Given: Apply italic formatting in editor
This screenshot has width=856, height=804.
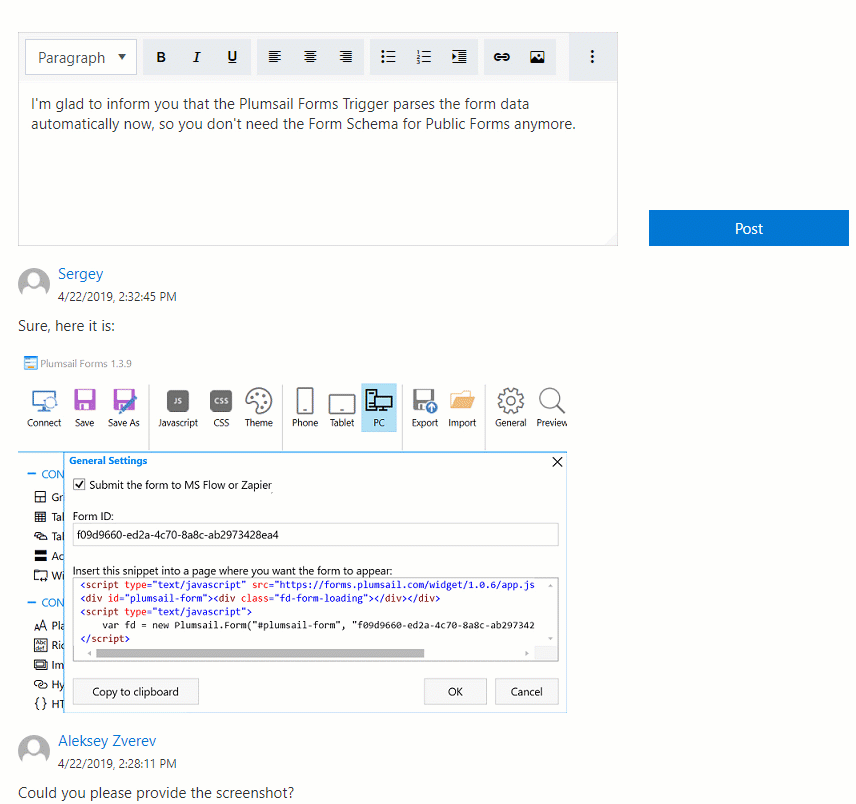Looking at the screenshot, I should (x=197, y=57).
